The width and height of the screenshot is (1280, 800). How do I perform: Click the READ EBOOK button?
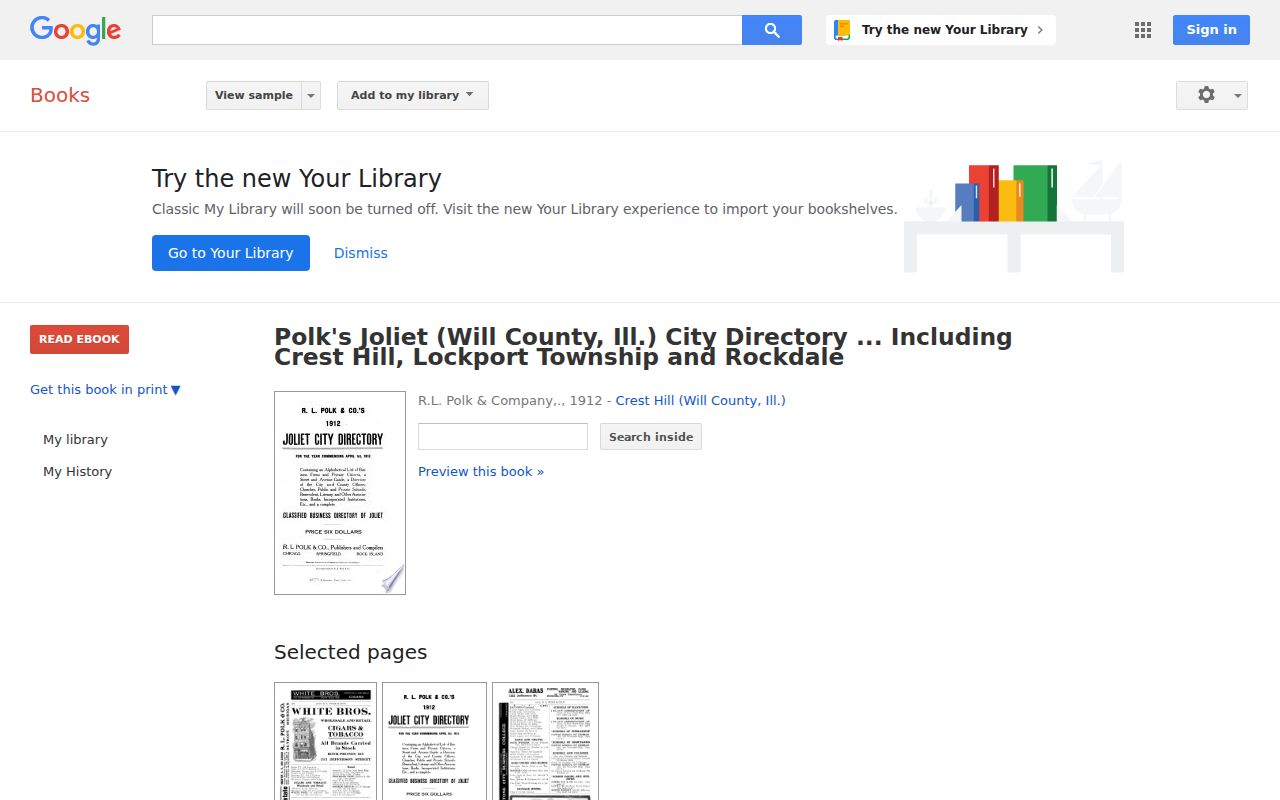tap(79, 339)
